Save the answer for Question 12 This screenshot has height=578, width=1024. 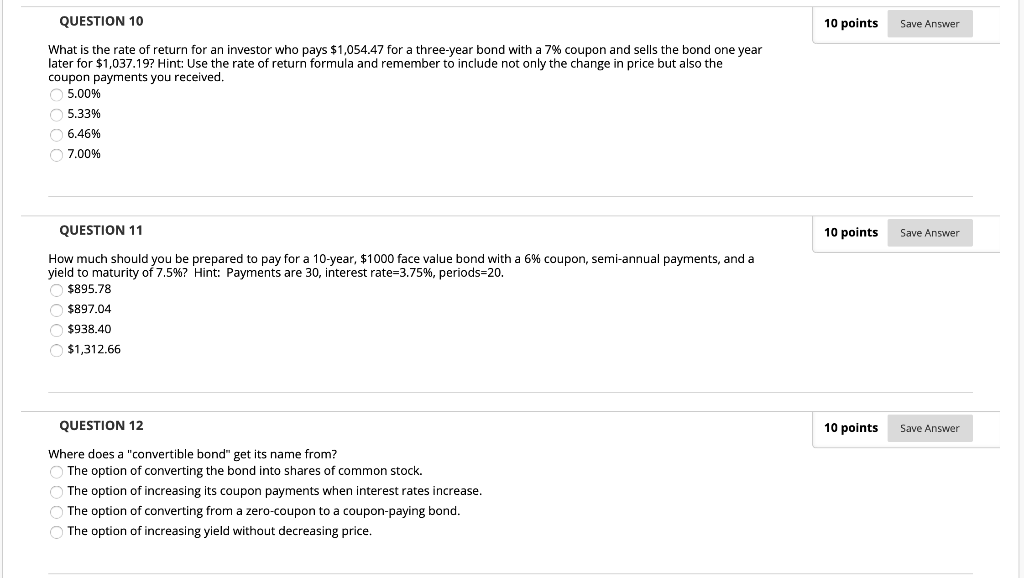(929, 427)
